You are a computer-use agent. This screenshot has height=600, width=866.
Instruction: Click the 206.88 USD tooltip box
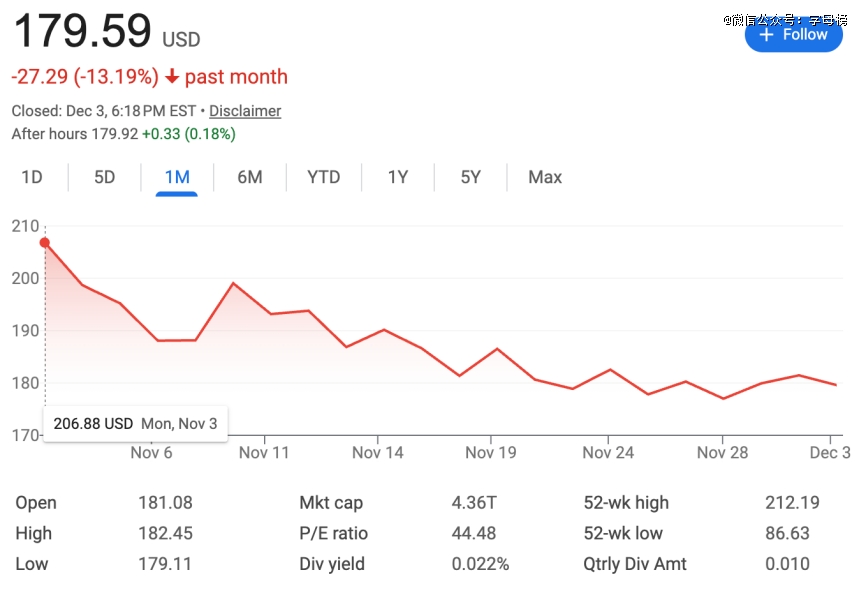point(135,423)
